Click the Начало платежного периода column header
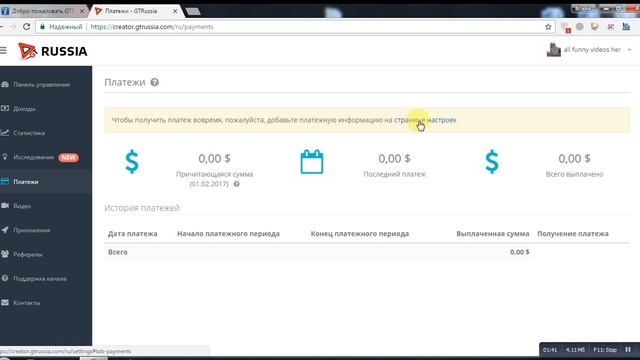 (228, 234)
